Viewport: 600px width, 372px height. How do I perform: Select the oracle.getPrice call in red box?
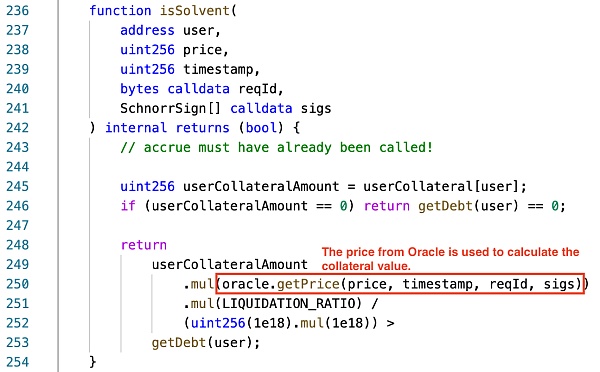tap(400, 284)
